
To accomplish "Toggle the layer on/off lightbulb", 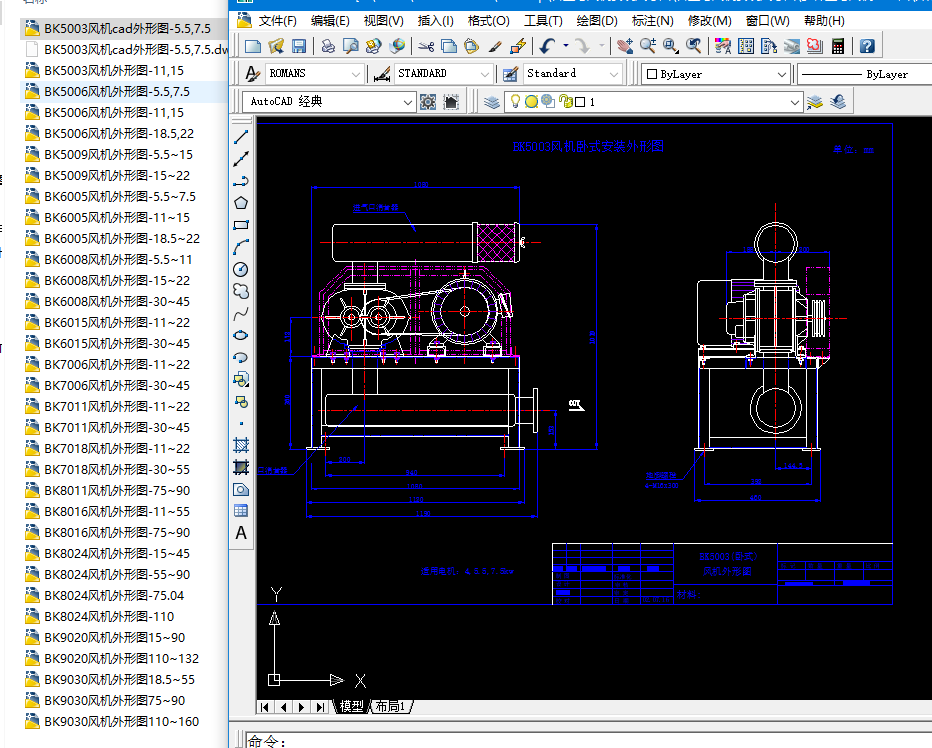I will click(x=516, y=102).
